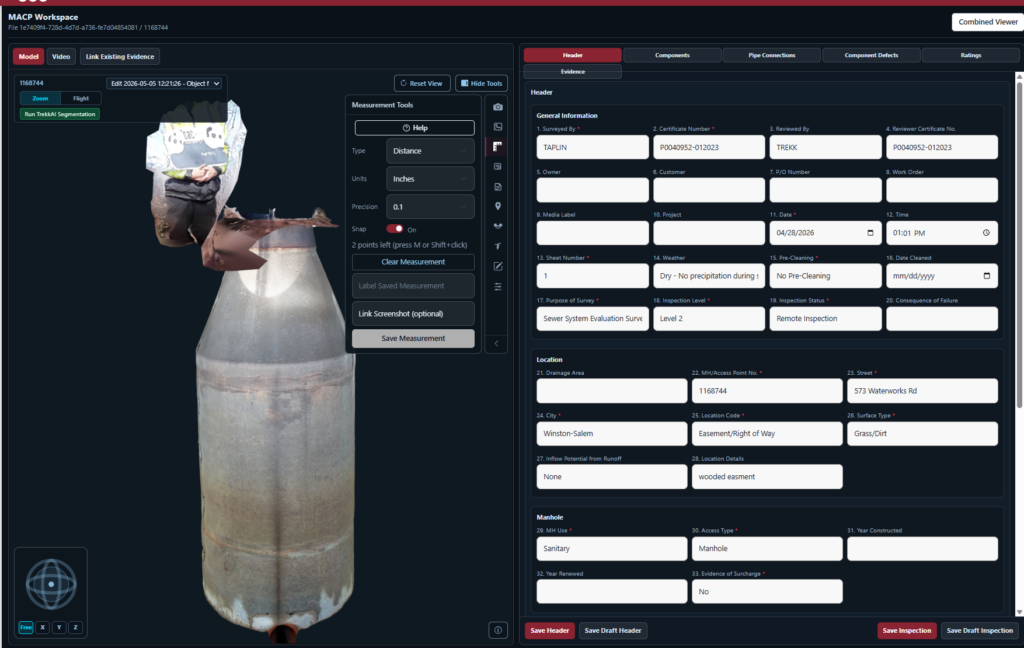Collapse the tool sidebar with the left chevron
Screen dimensions: 1024x648
(x=496, y=344)
